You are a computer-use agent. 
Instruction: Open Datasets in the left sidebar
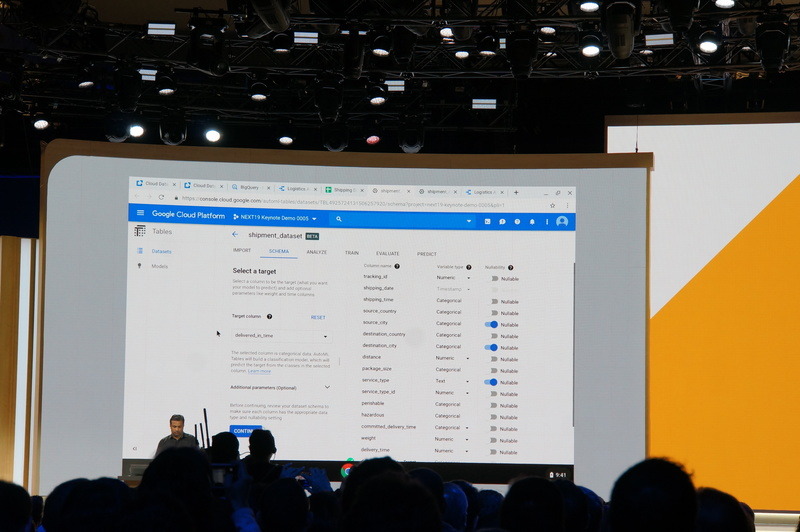tap(161, 251)
